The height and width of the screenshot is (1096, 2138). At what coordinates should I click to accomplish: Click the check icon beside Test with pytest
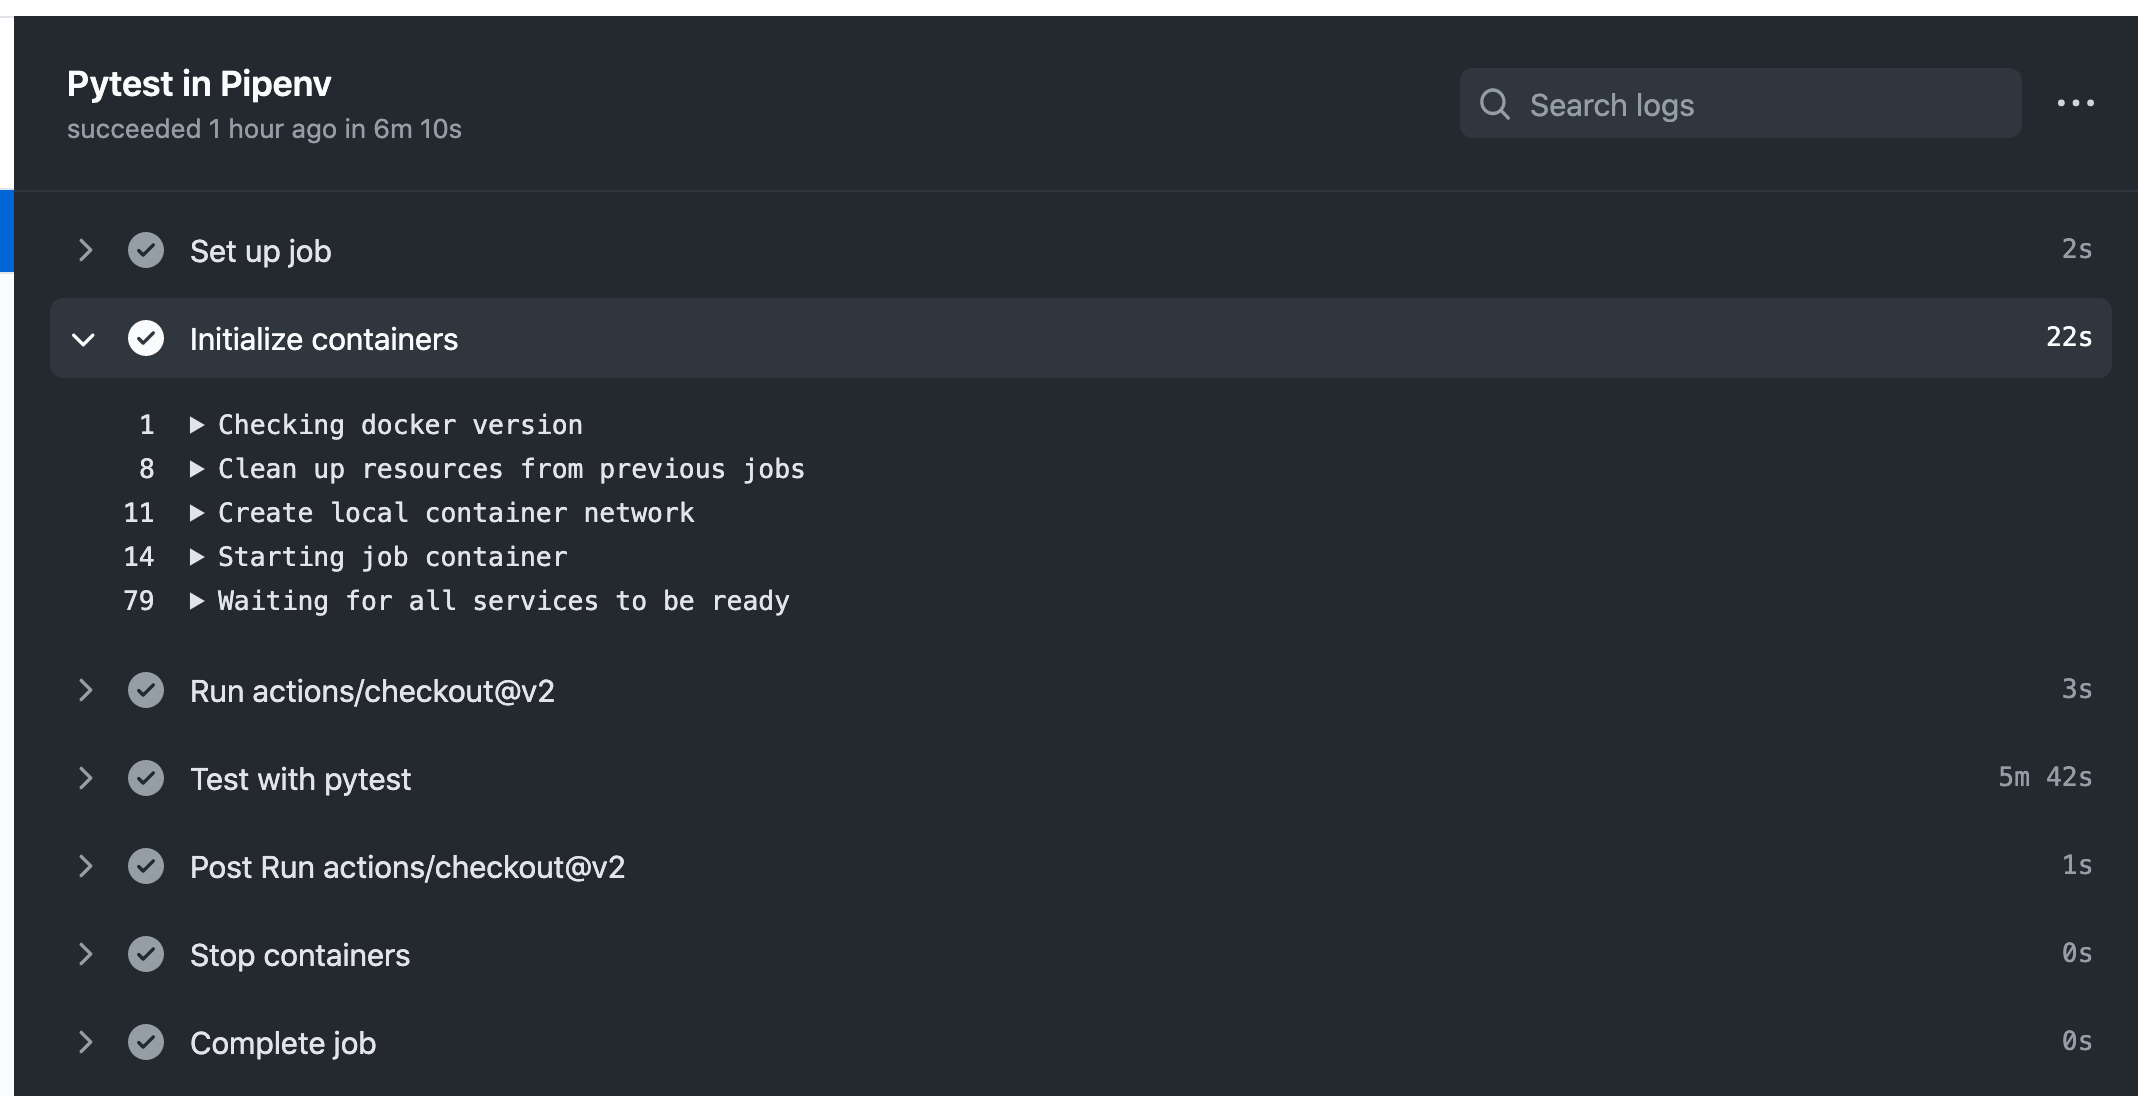coord(146,778)
